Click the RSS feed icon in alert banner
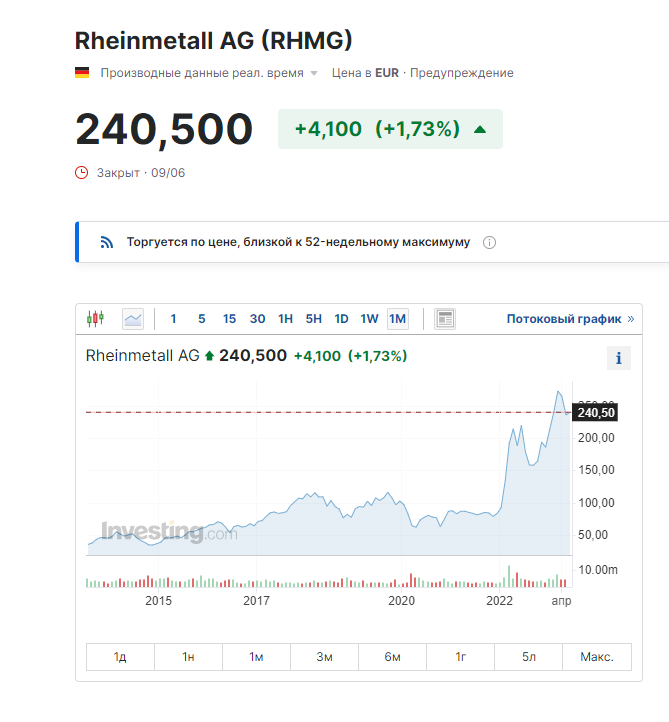Viewport: 669px width, 722px height. point(107,242)
